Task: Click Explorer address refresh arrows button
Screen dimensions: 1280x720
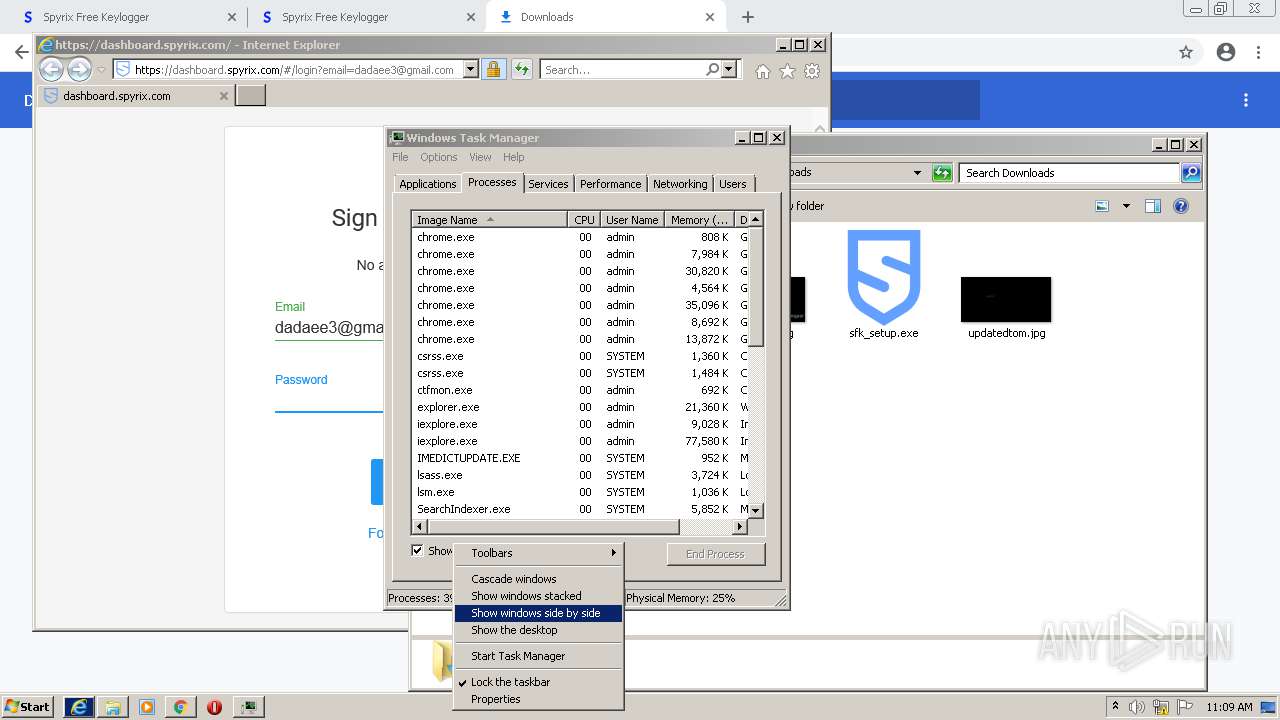Action: (942, 173)
